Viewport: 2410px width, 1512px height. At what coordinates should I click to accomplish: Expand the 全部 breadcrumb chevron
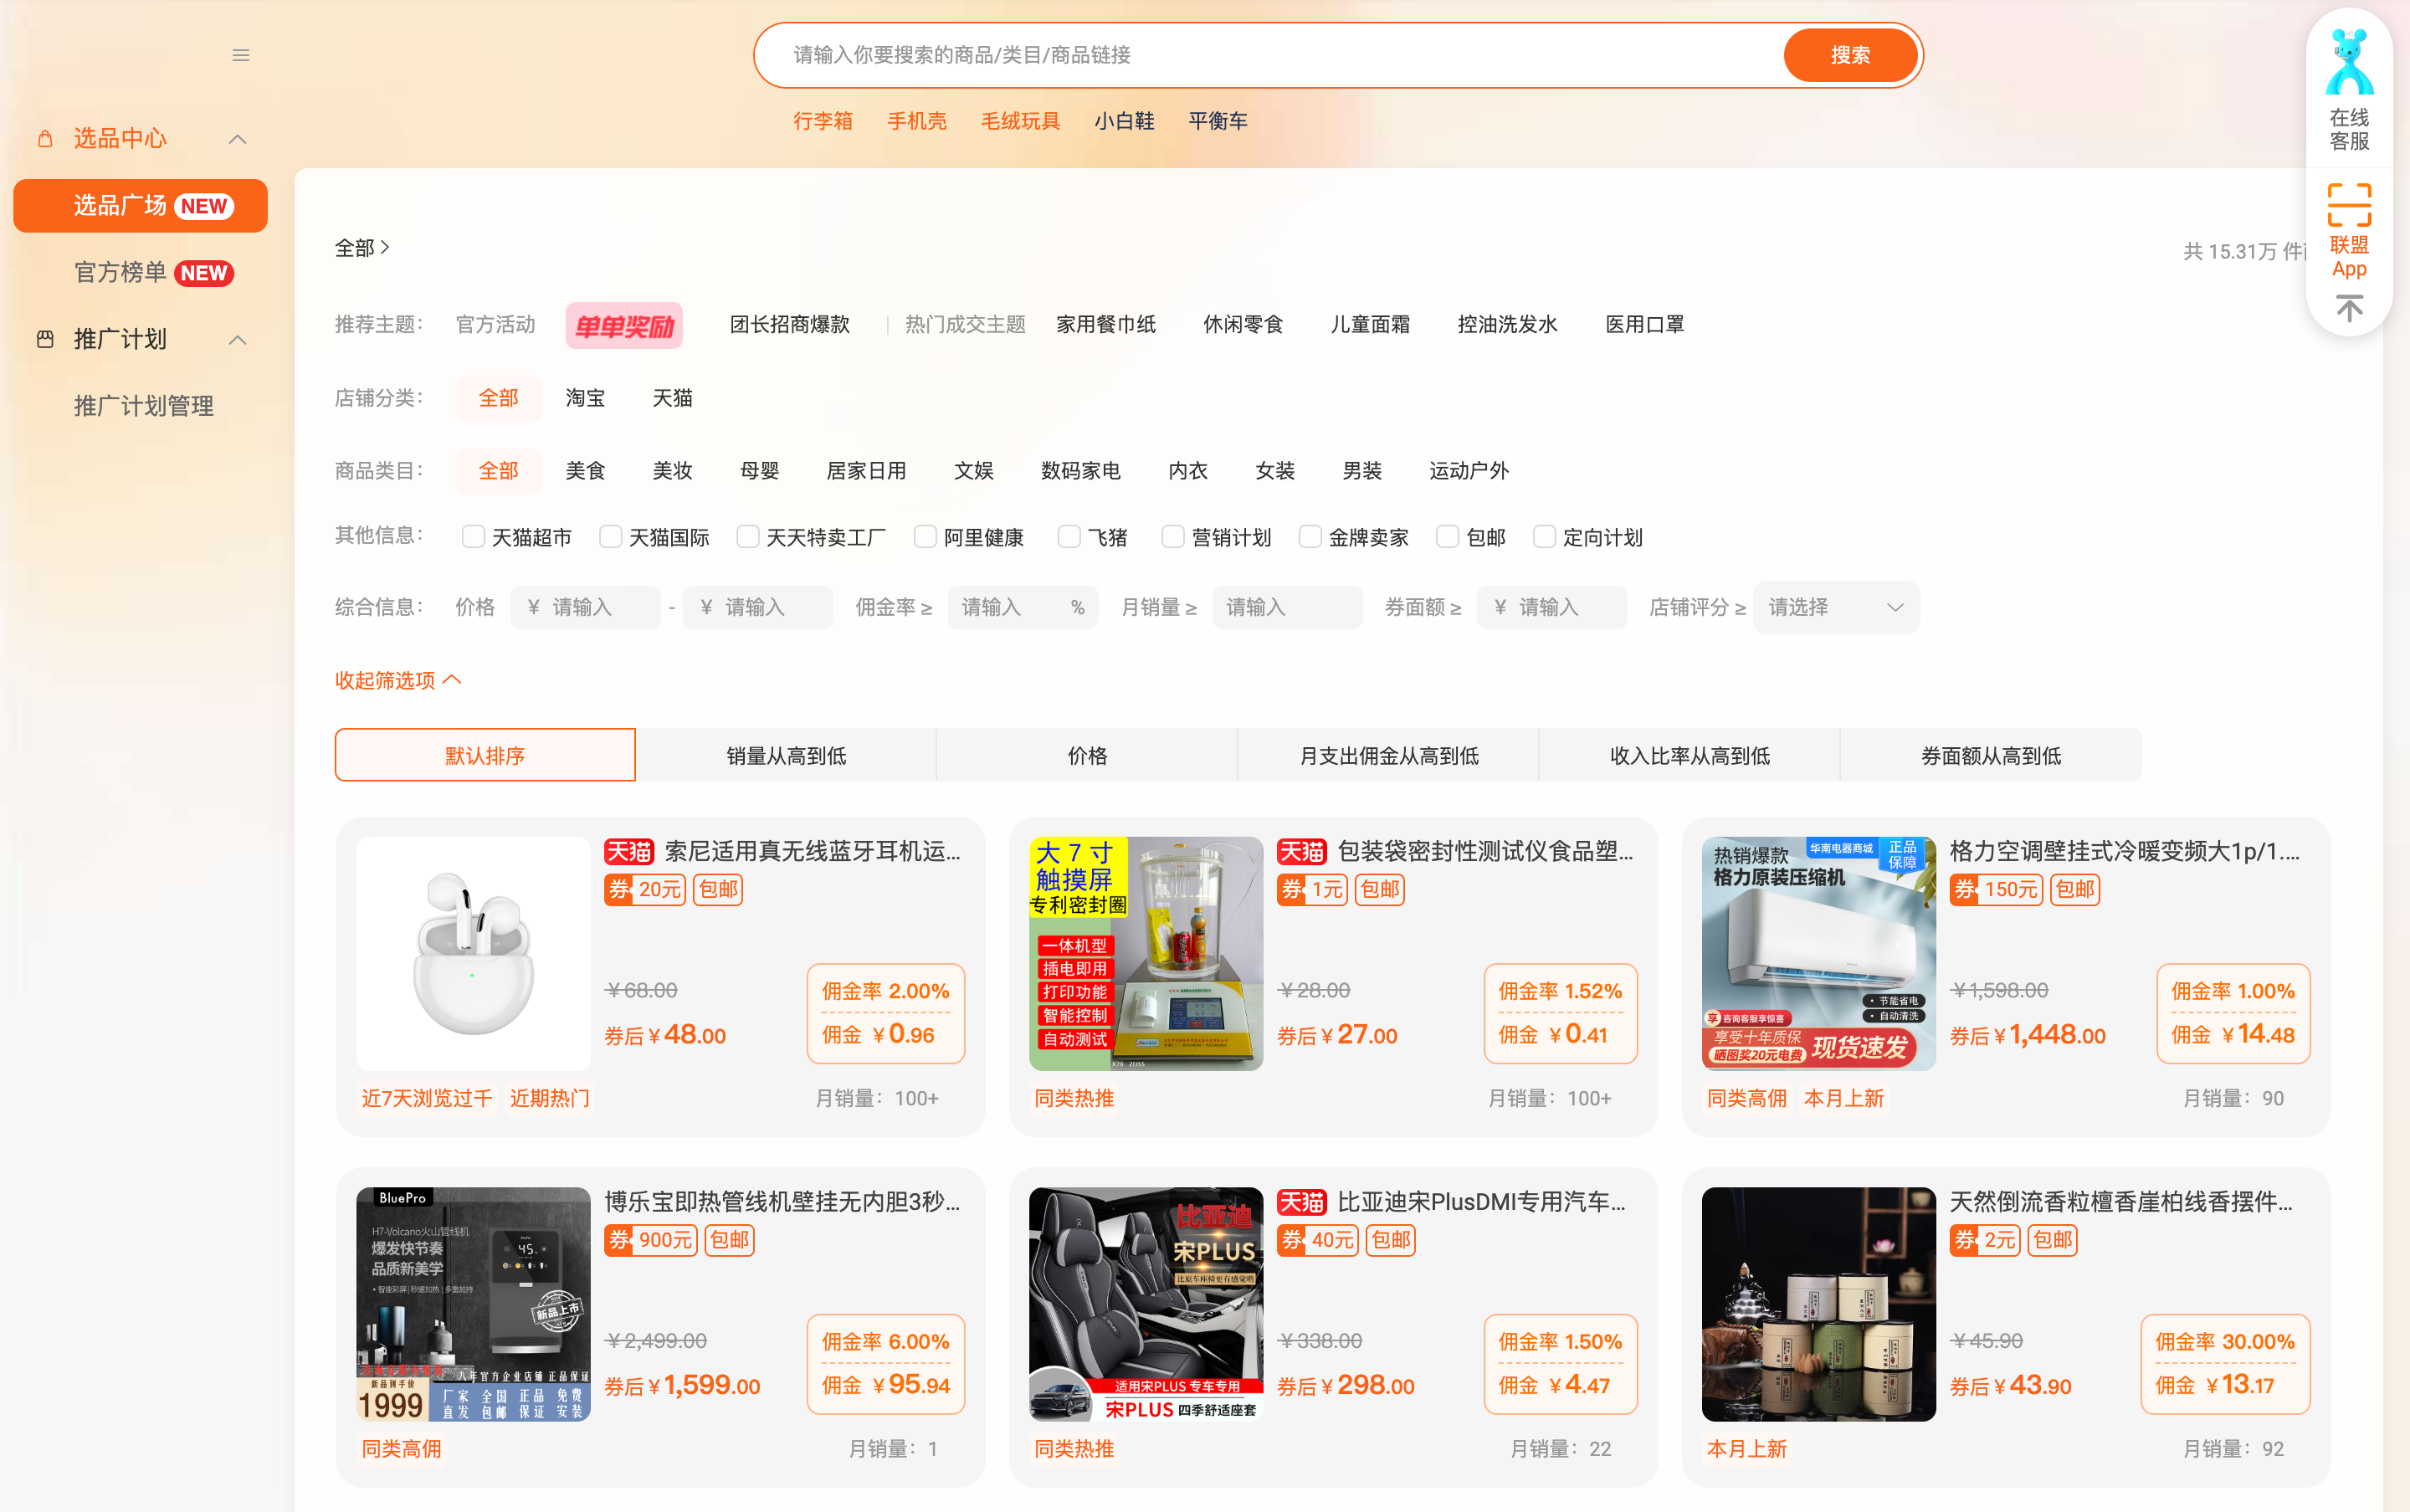385,247
